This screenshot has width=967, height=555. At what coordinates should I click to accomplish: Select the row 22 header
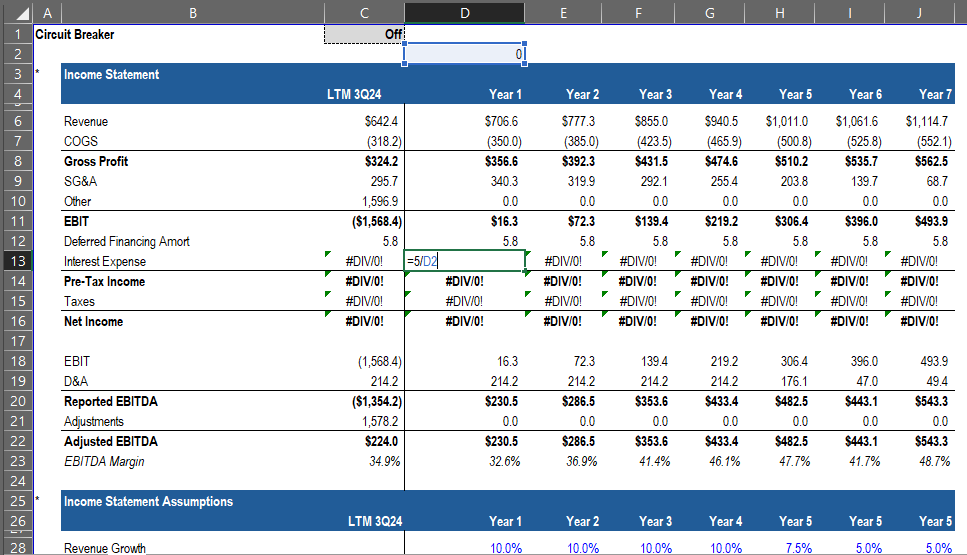pyautogui.click(x=16, y=441)
